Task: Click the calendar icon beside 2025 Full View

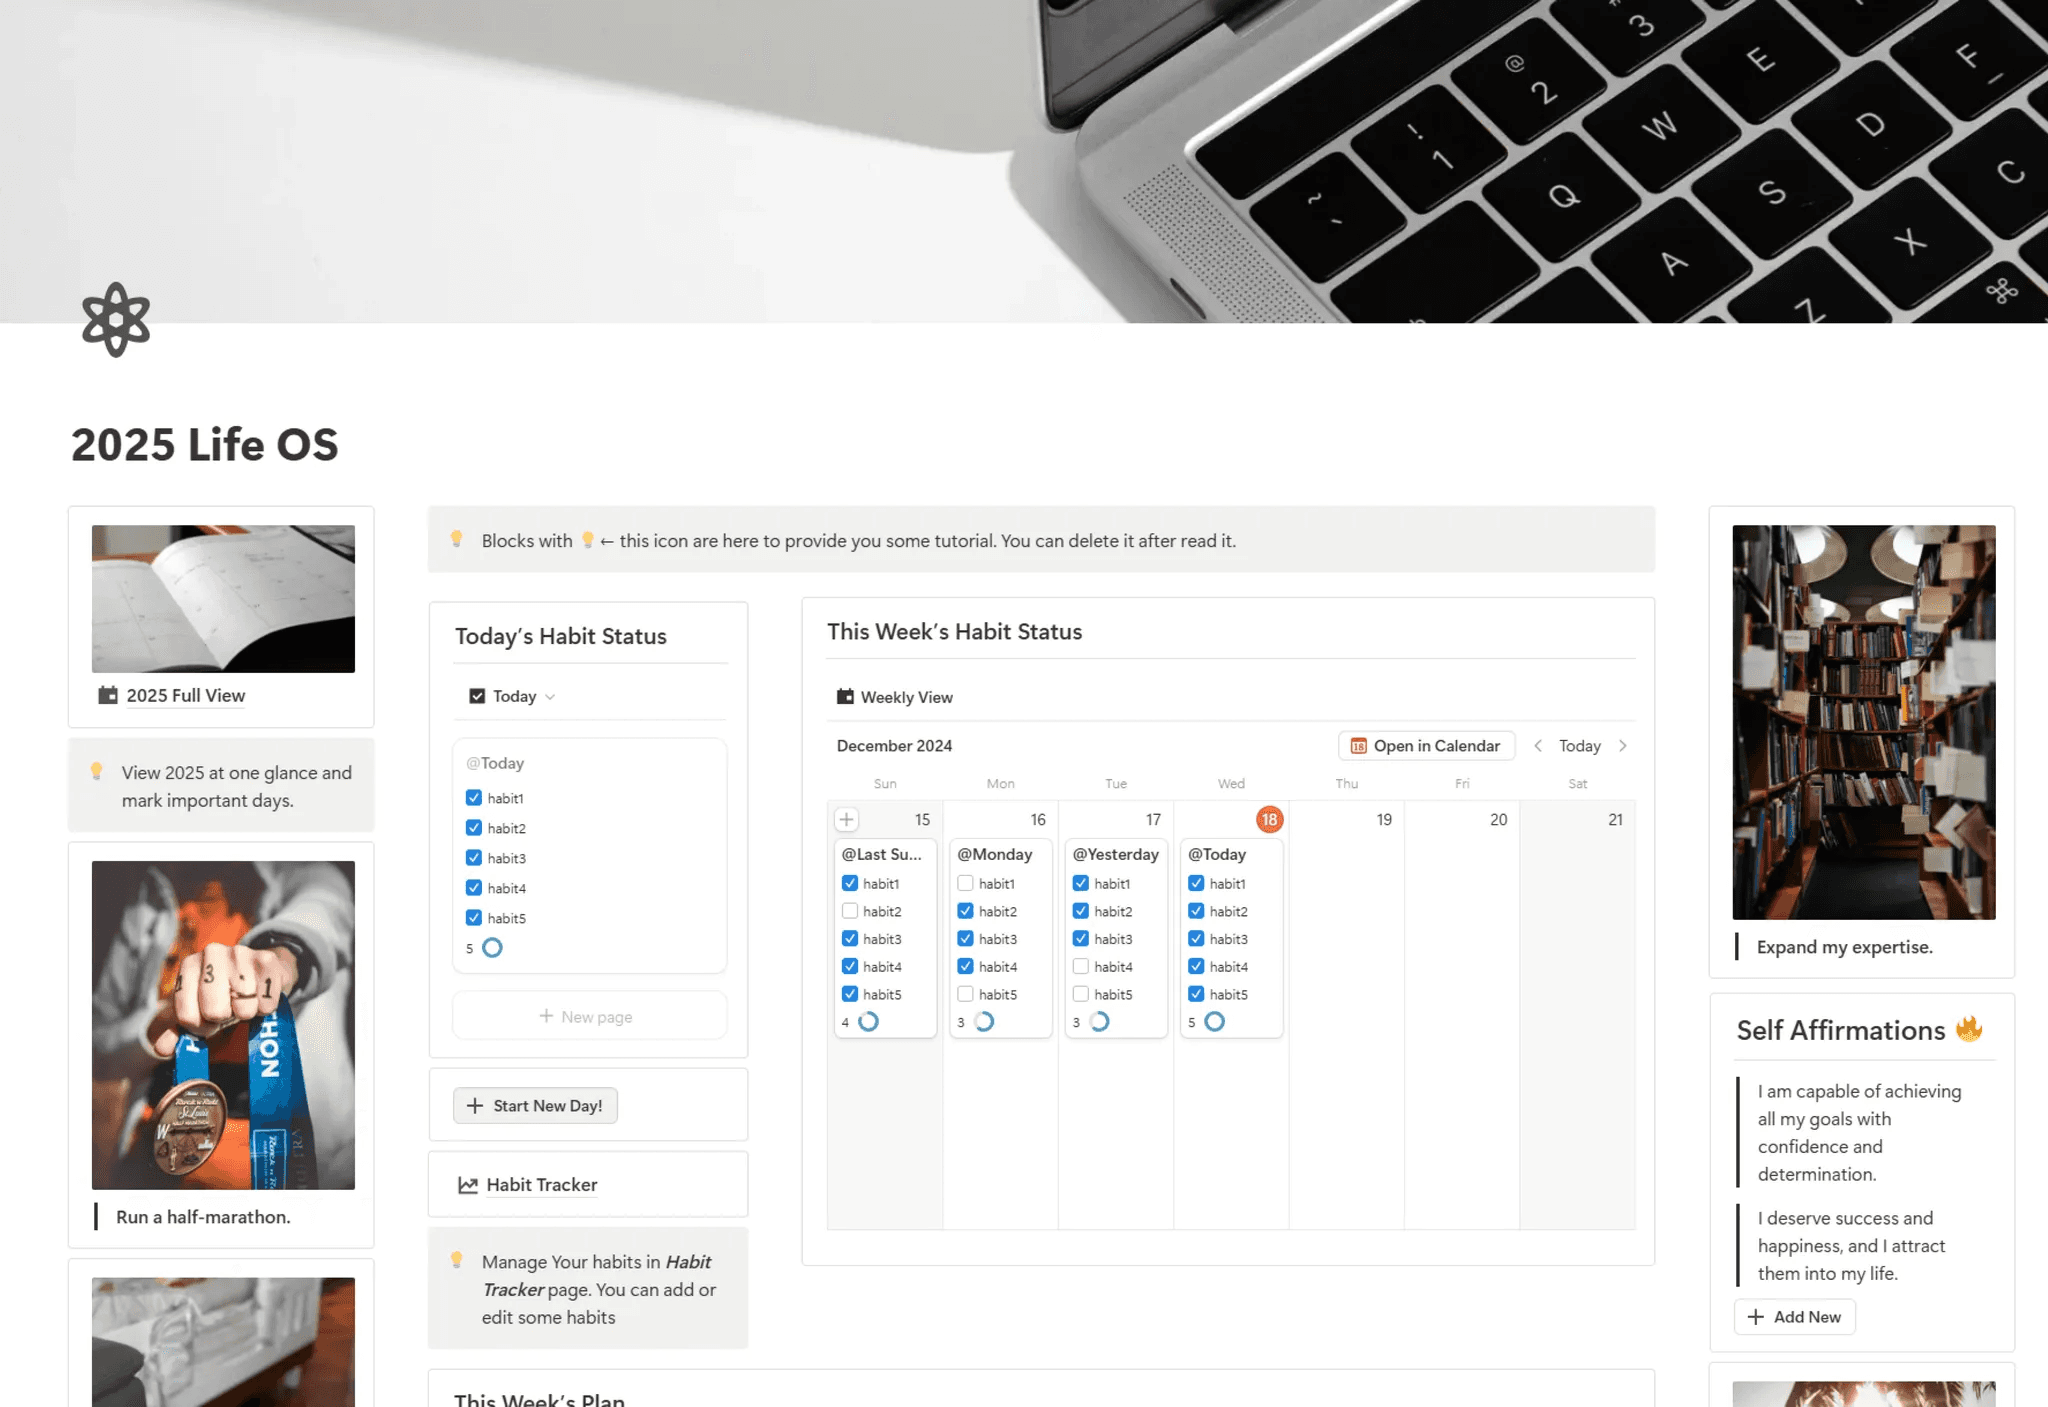Action: 108,695
